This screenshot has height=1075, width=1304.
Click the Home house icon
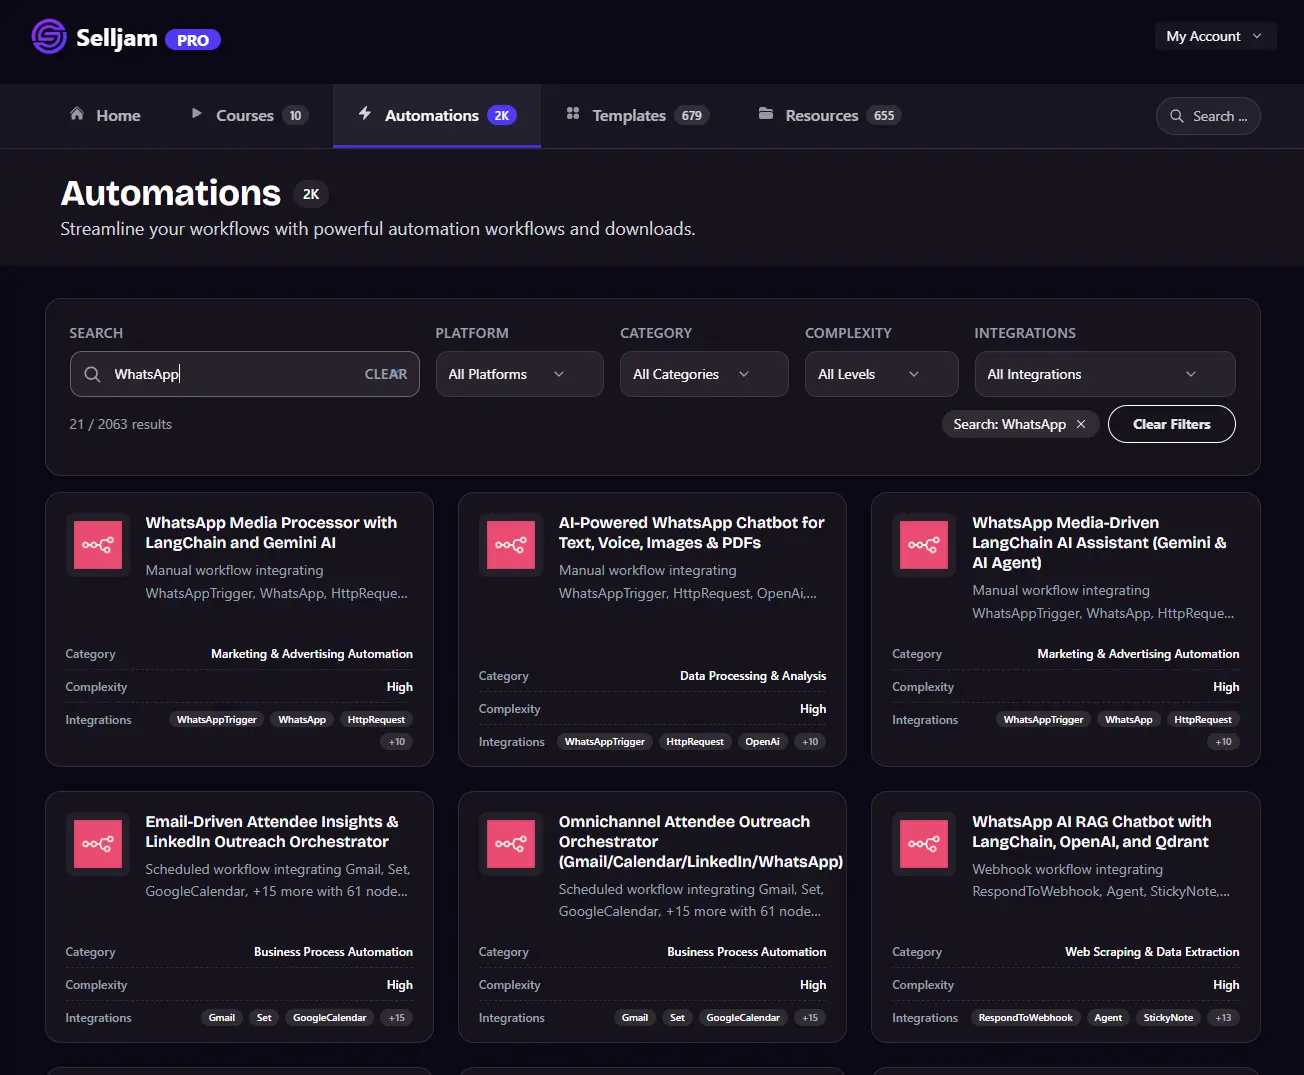77,114
